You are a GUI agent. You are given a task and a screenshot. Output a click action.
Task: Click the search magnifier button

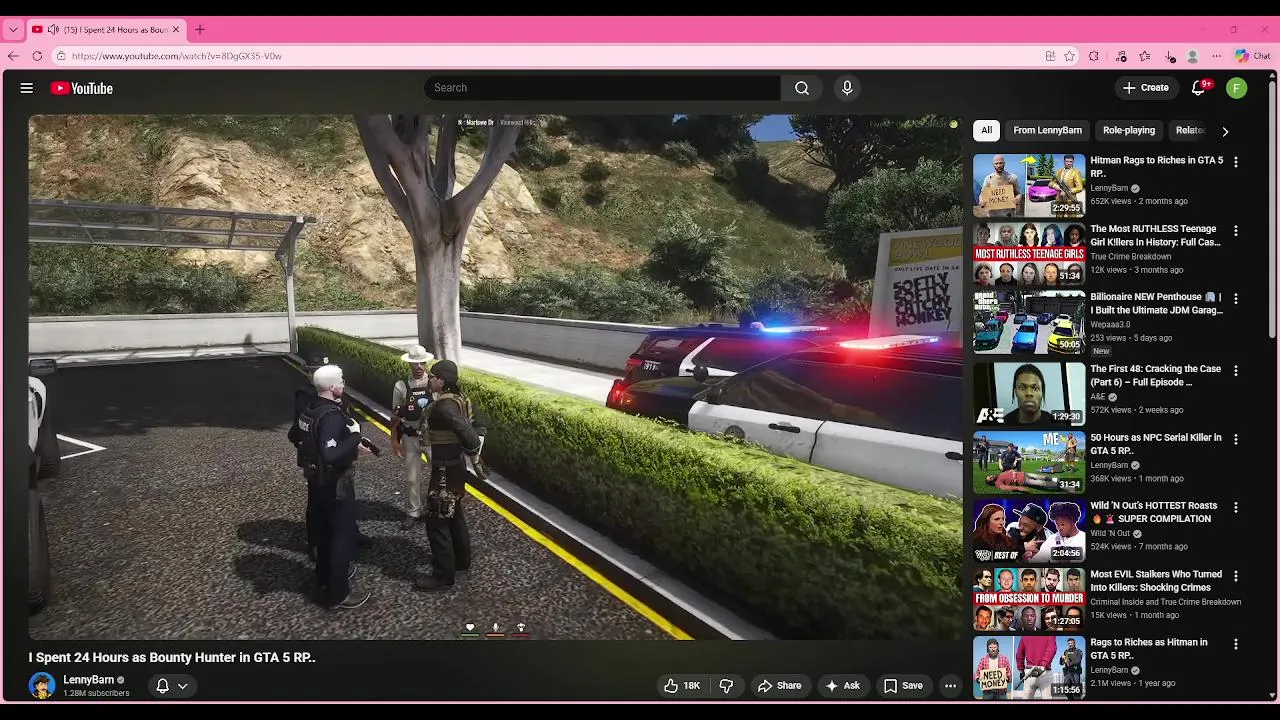coord(802,88)
